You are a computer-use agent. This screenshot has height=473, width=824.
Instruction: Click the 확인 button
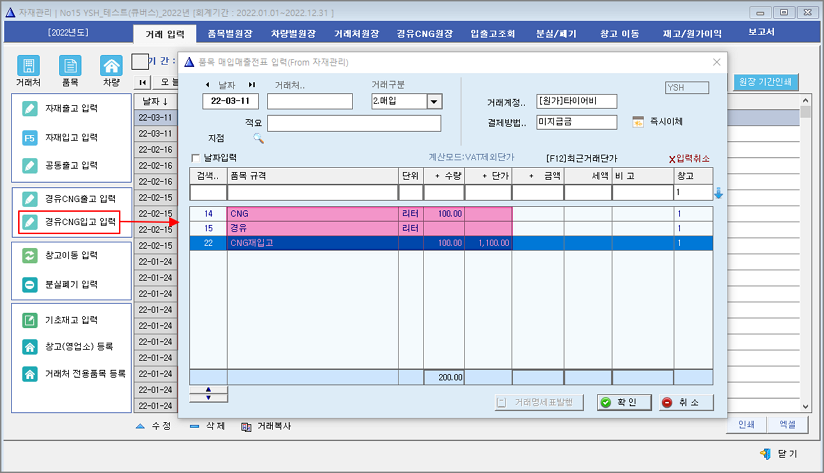[624, 403]
